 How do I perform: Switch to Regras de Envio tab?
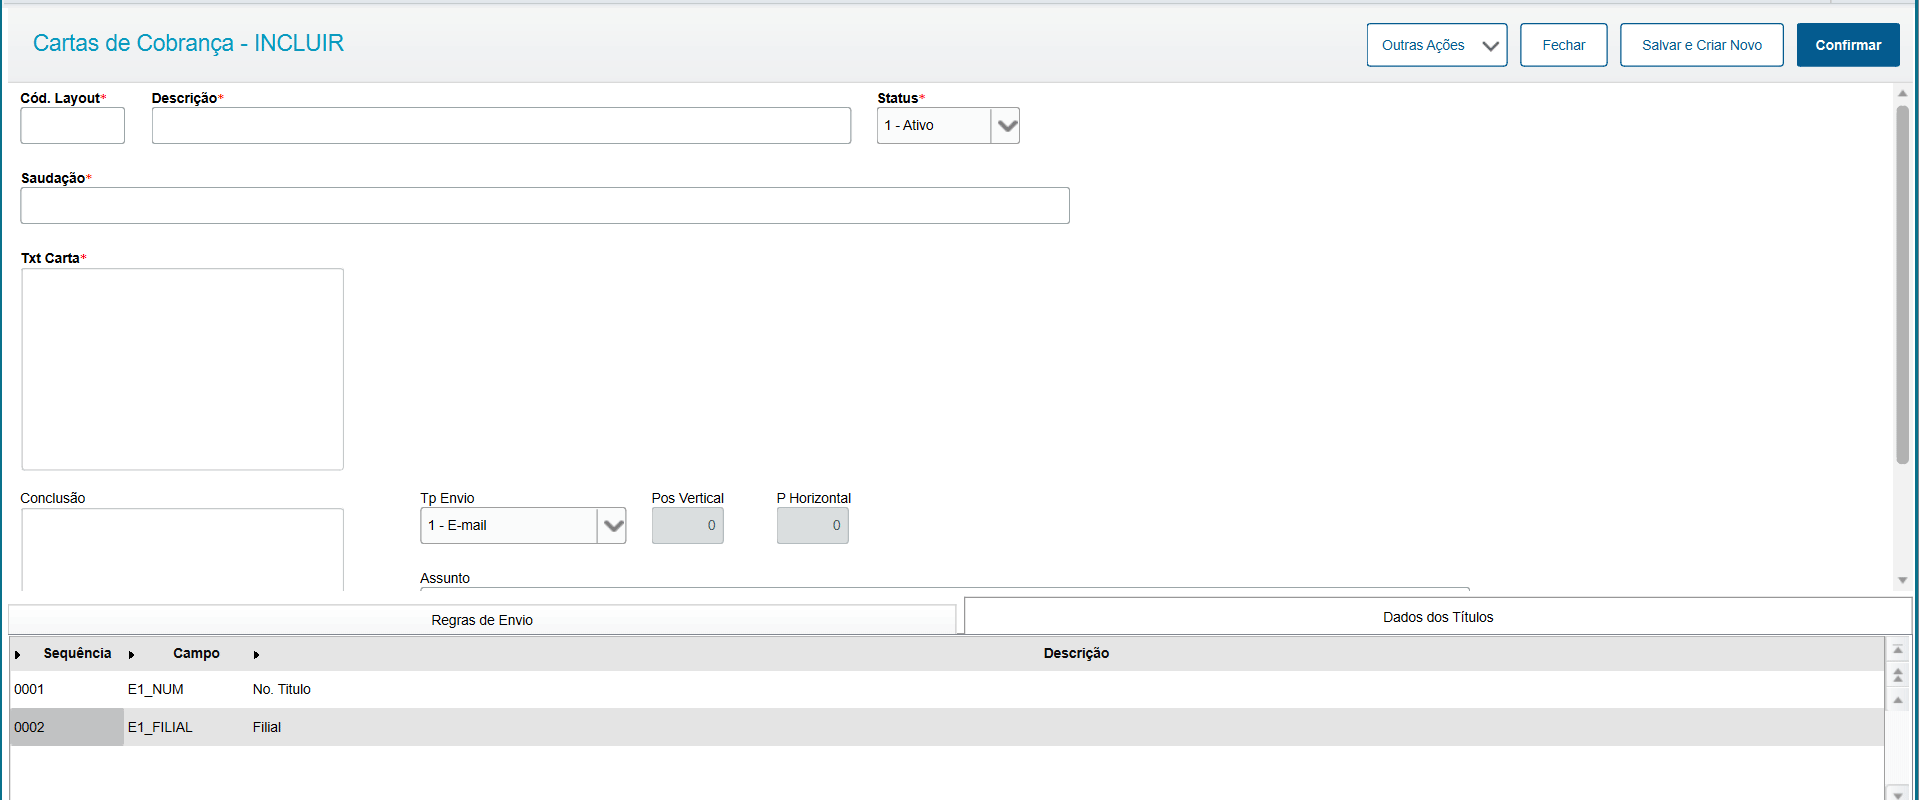point(482,620)
